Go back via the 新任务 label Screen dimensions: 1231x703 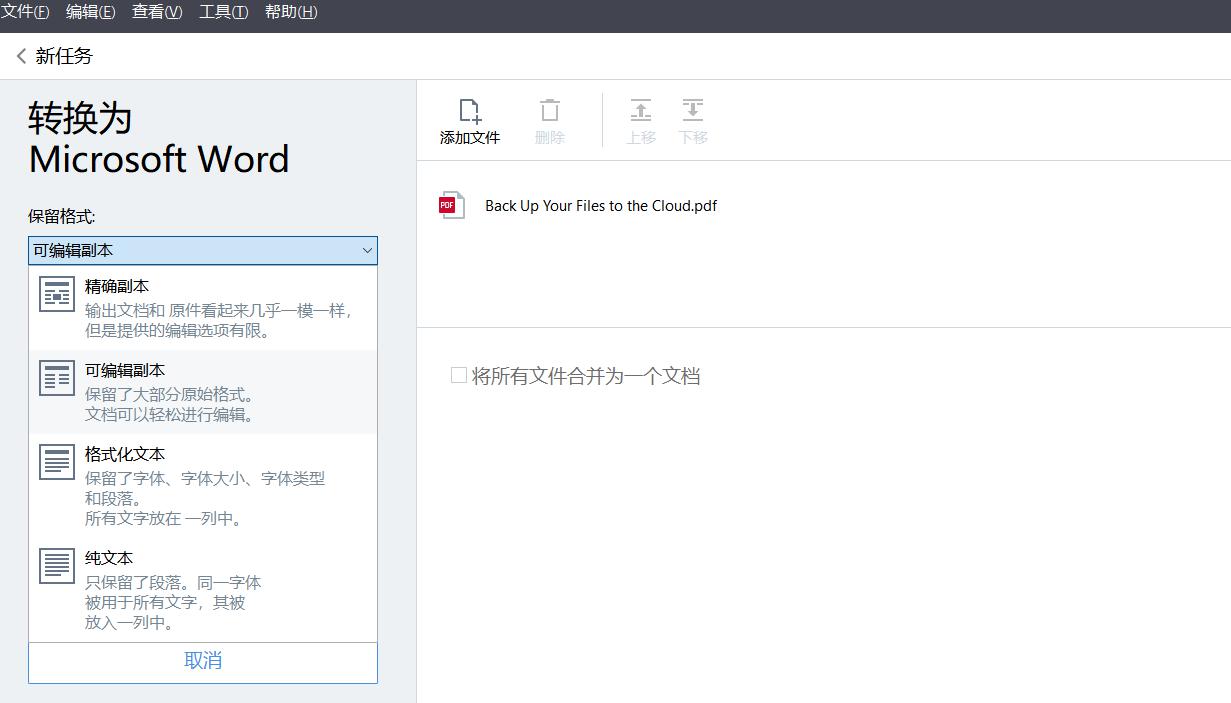(64, 56)
